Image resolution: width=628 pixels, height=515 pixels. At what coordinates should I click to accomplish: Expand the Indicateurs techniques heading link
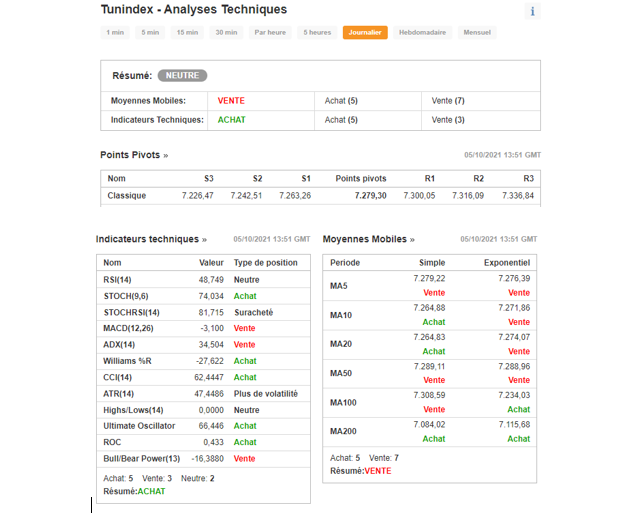151,239
